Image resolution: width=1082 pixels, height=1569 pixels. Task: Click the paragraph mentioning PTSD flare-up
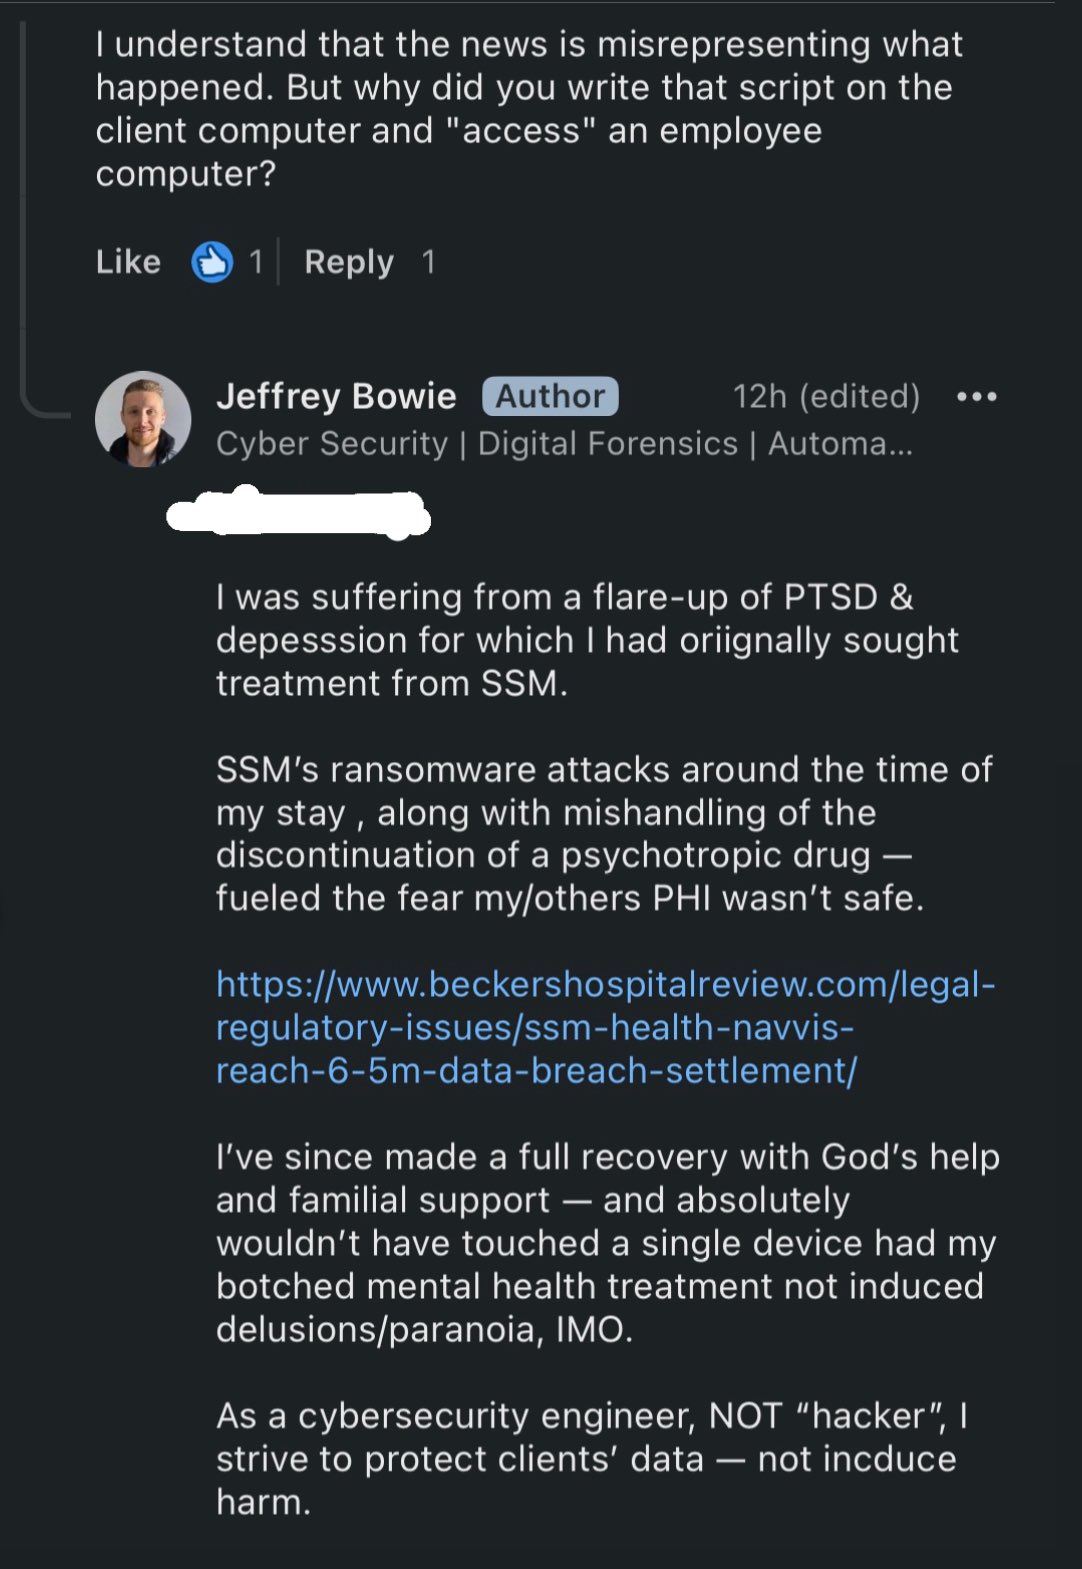coord(587,640)
